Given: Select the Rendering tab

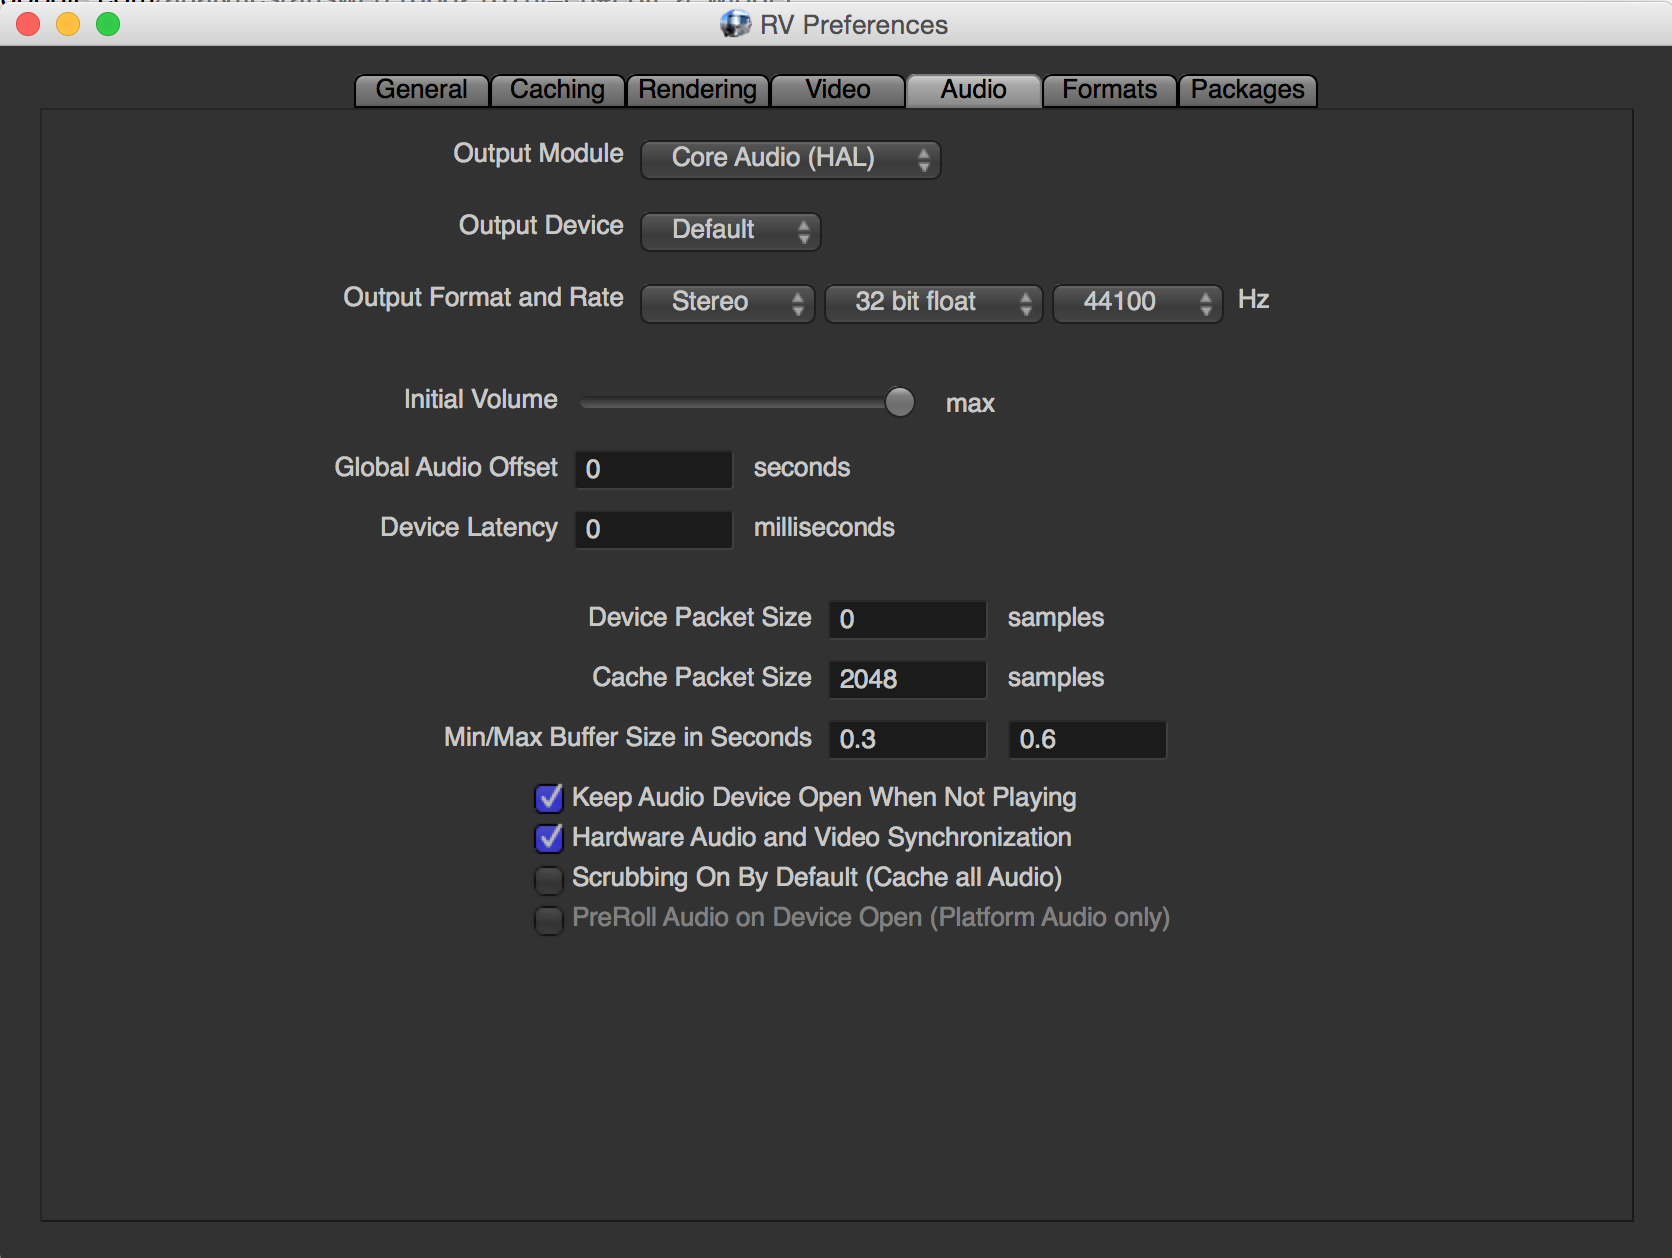Looking at the screenshot, I should 697,90.
